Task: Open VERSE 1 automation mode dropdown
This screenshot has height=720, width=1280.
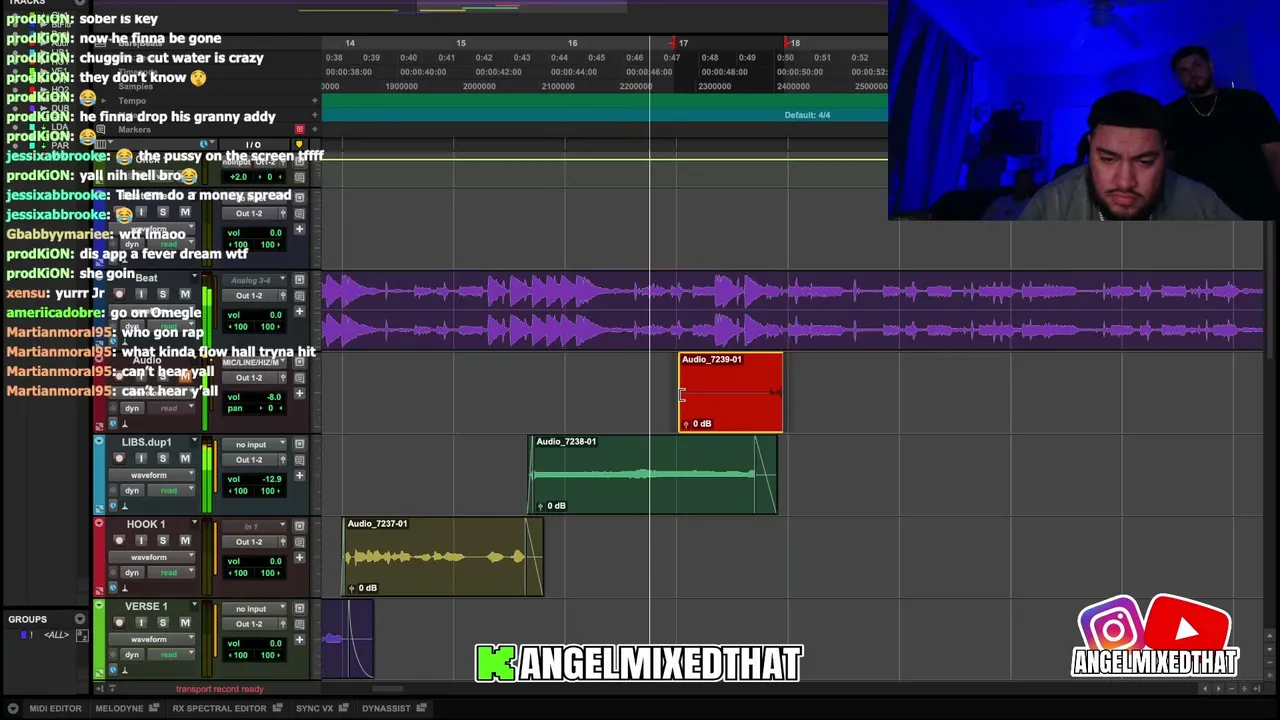Action: 171,655
